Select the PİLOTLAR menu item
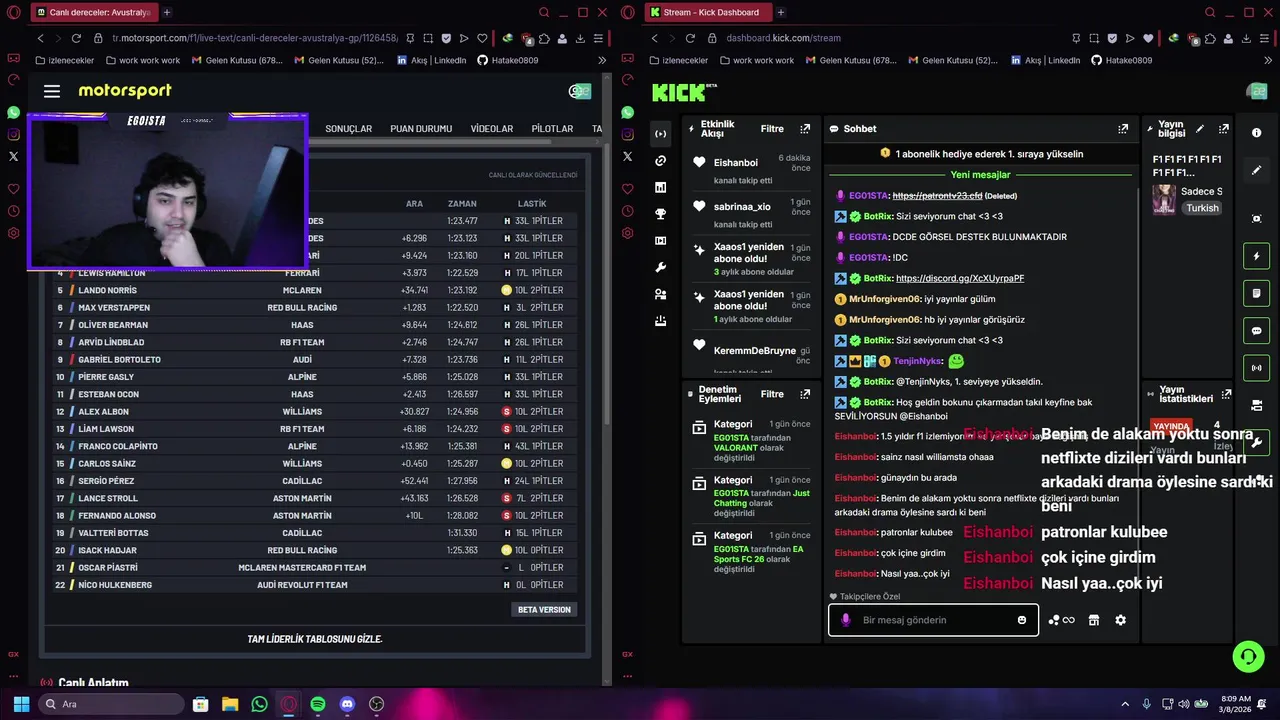The height and width of the screenshot is (720, 1280). click(552, 129)
